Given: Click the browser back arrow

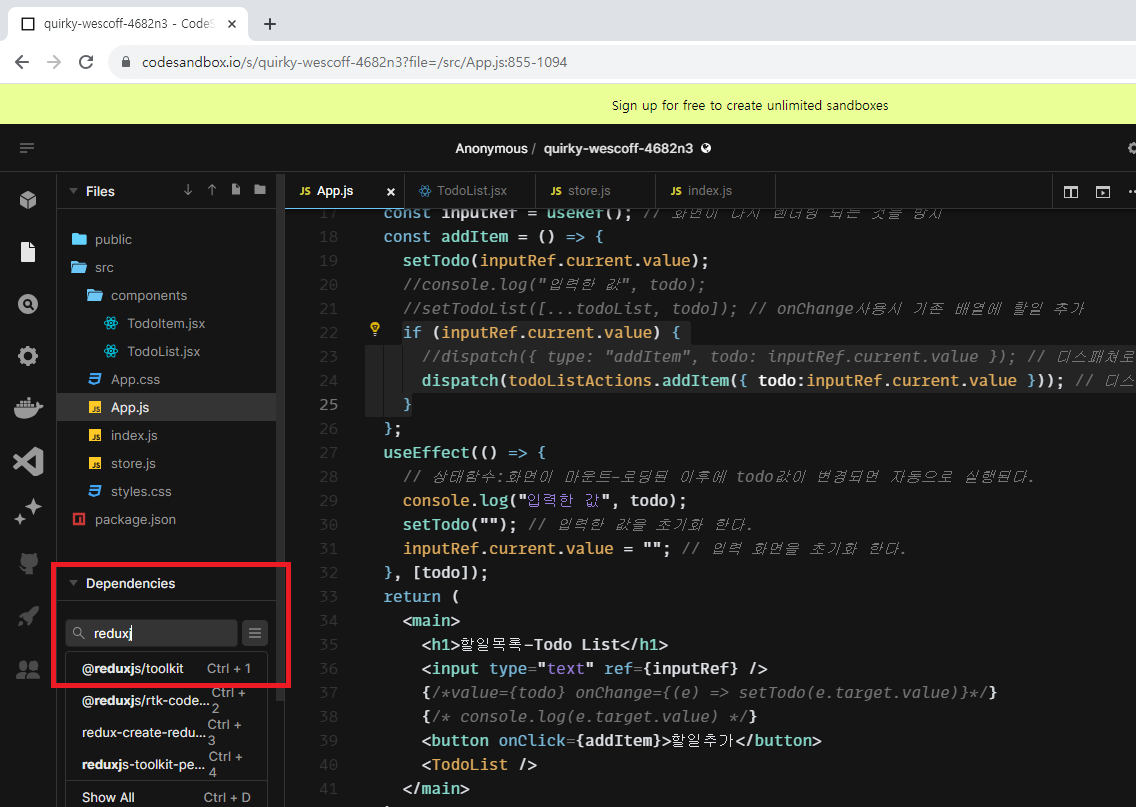Looking at the screenshot, I should [22, 62].
